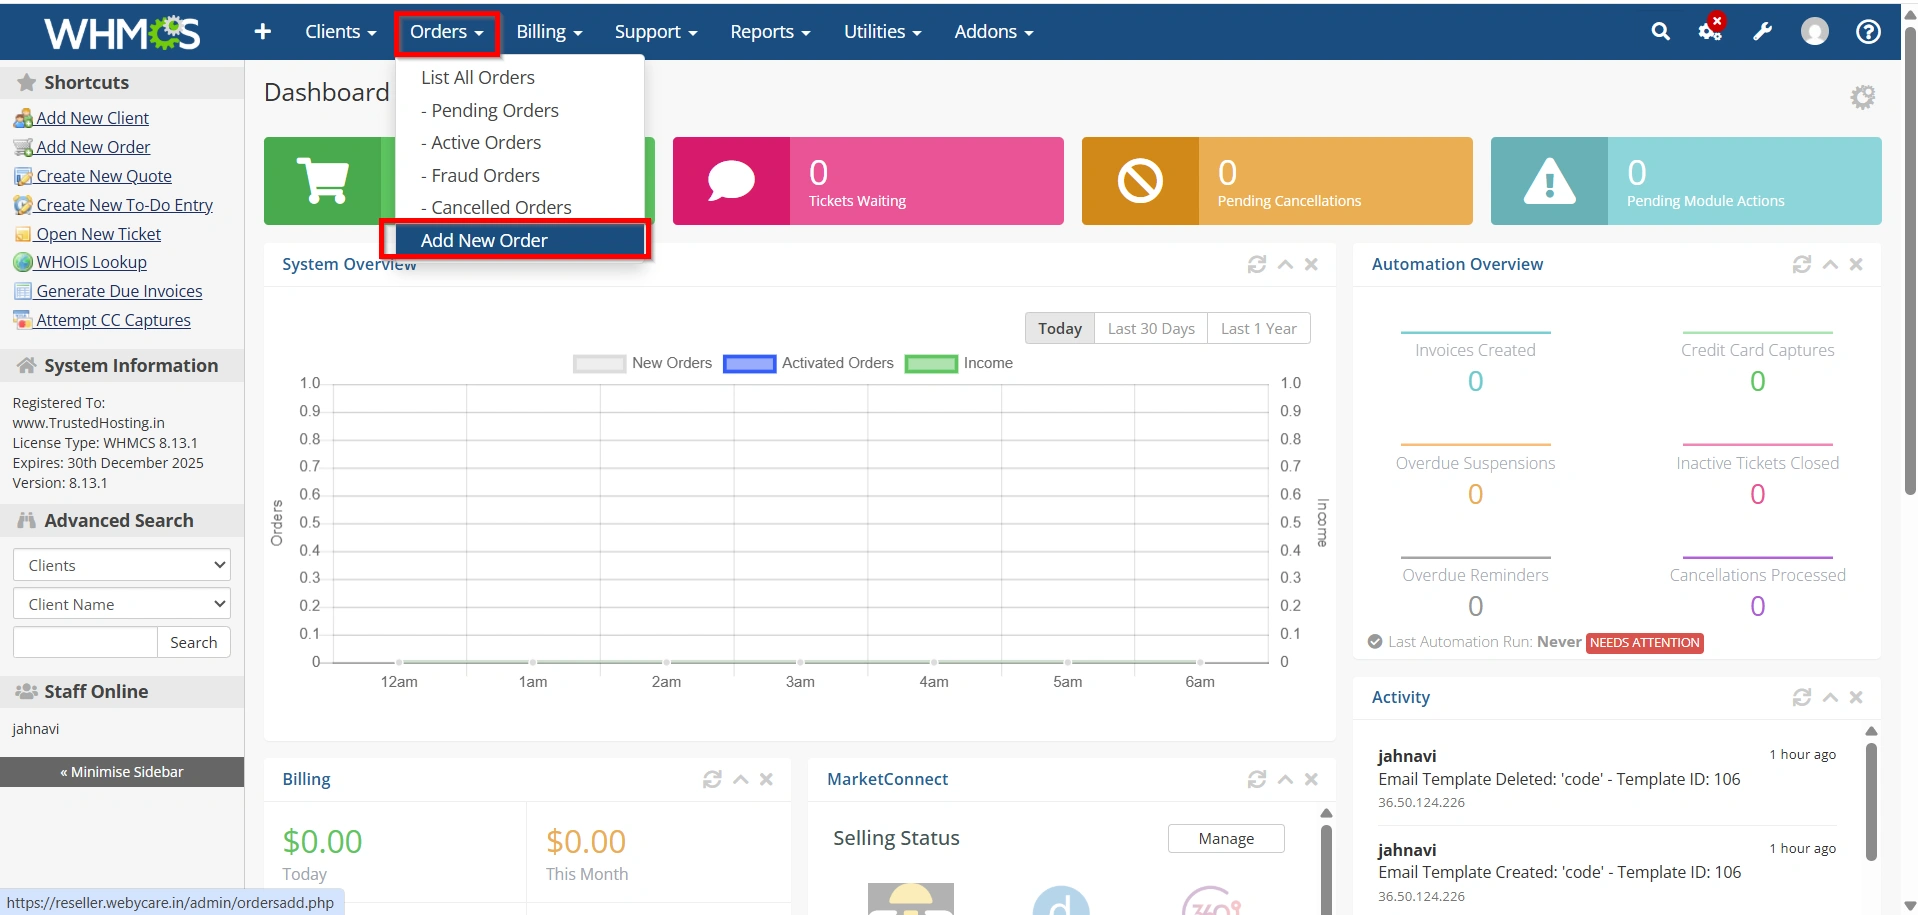
Task: Collapse the MarketConnect widget
Action: coord(1285,779)
